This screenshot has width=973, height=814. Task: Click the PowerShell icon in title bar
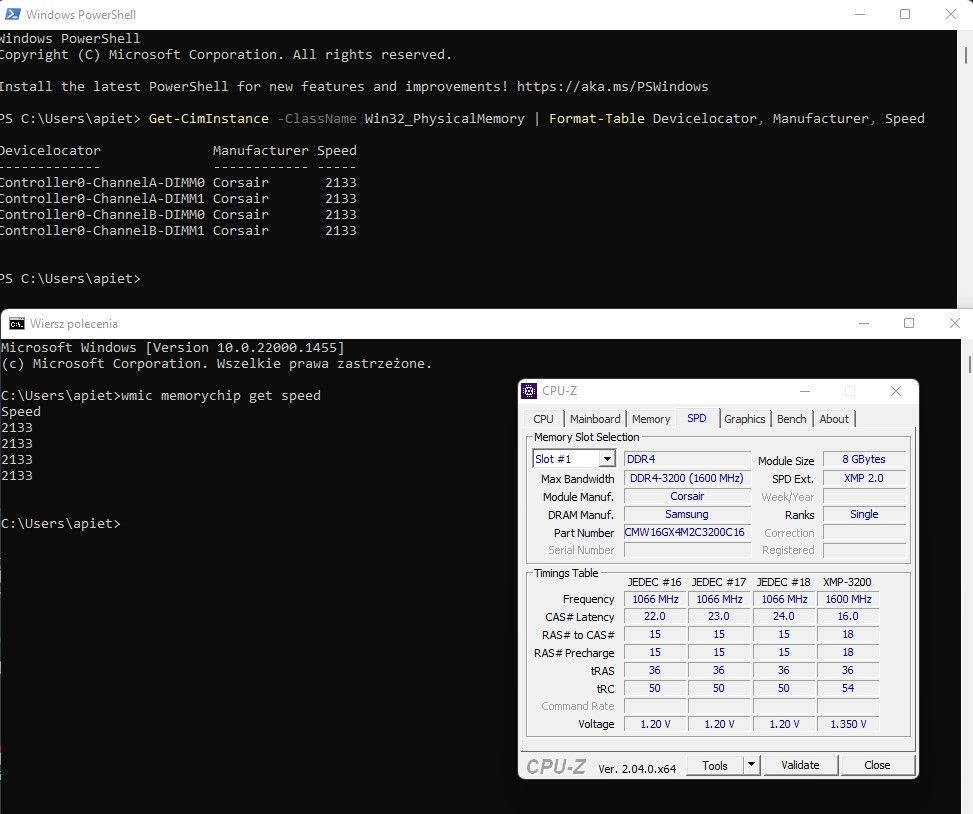12,14
